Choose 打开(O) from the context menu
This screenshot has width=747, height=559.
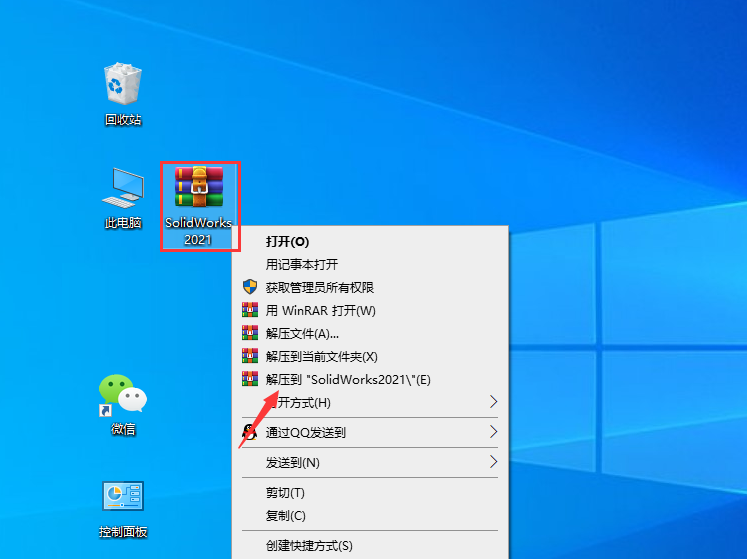[x=370, y=242]
